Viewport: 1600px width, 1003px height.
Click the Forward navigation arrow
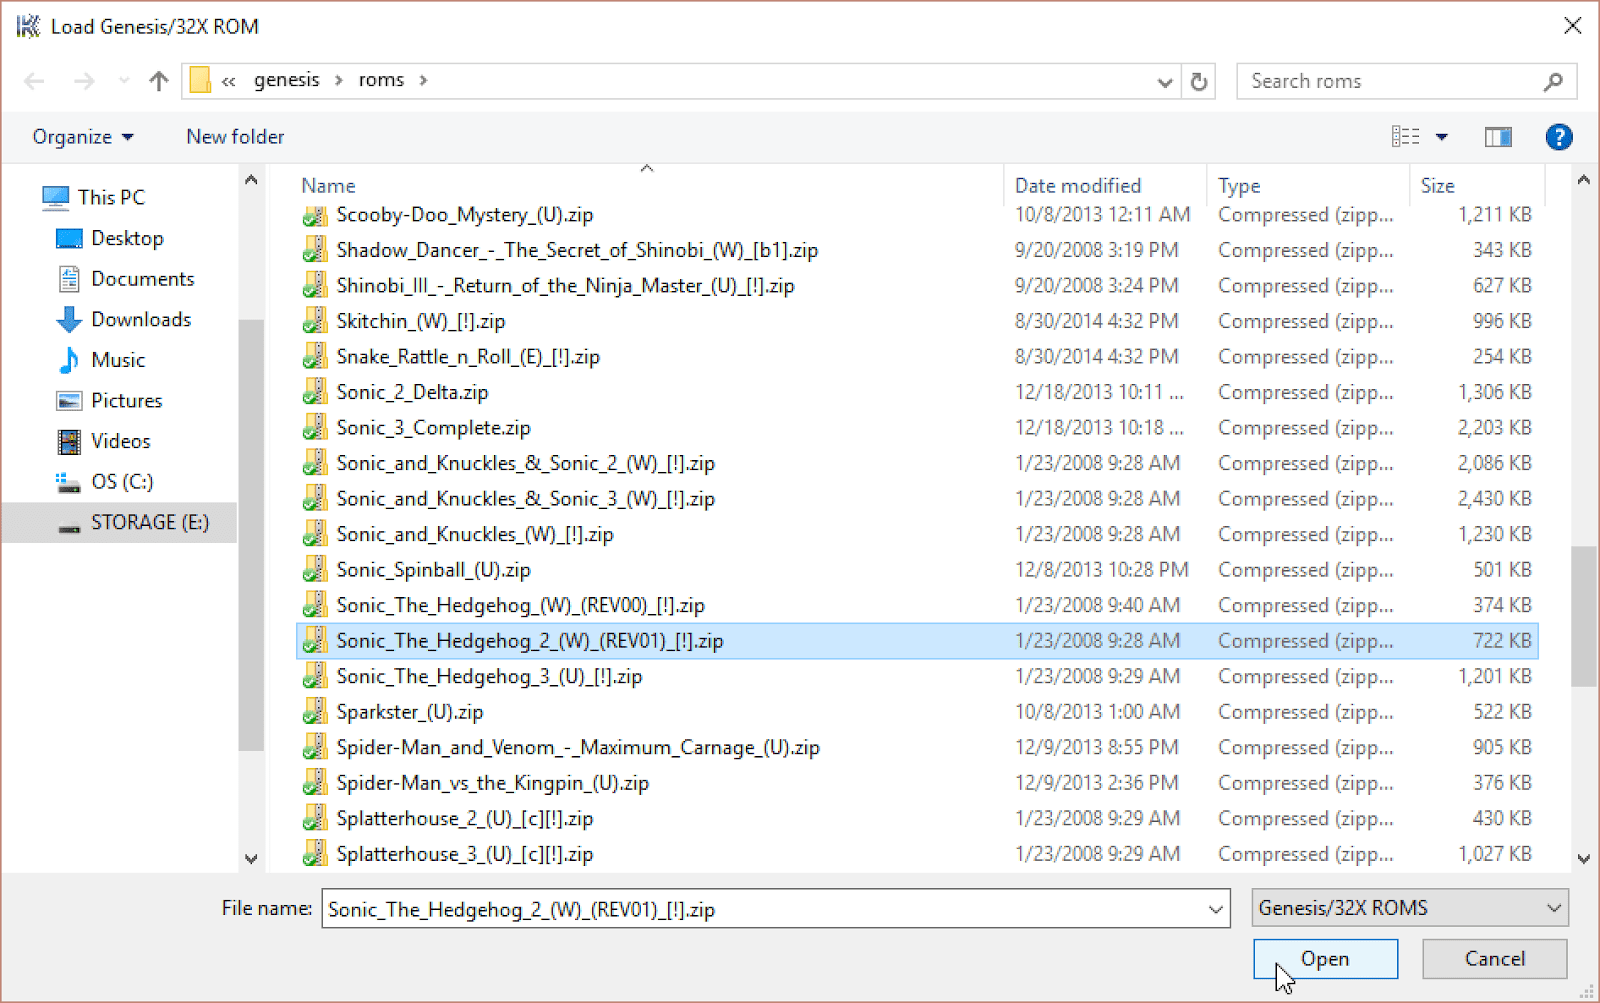click(84, 81)
